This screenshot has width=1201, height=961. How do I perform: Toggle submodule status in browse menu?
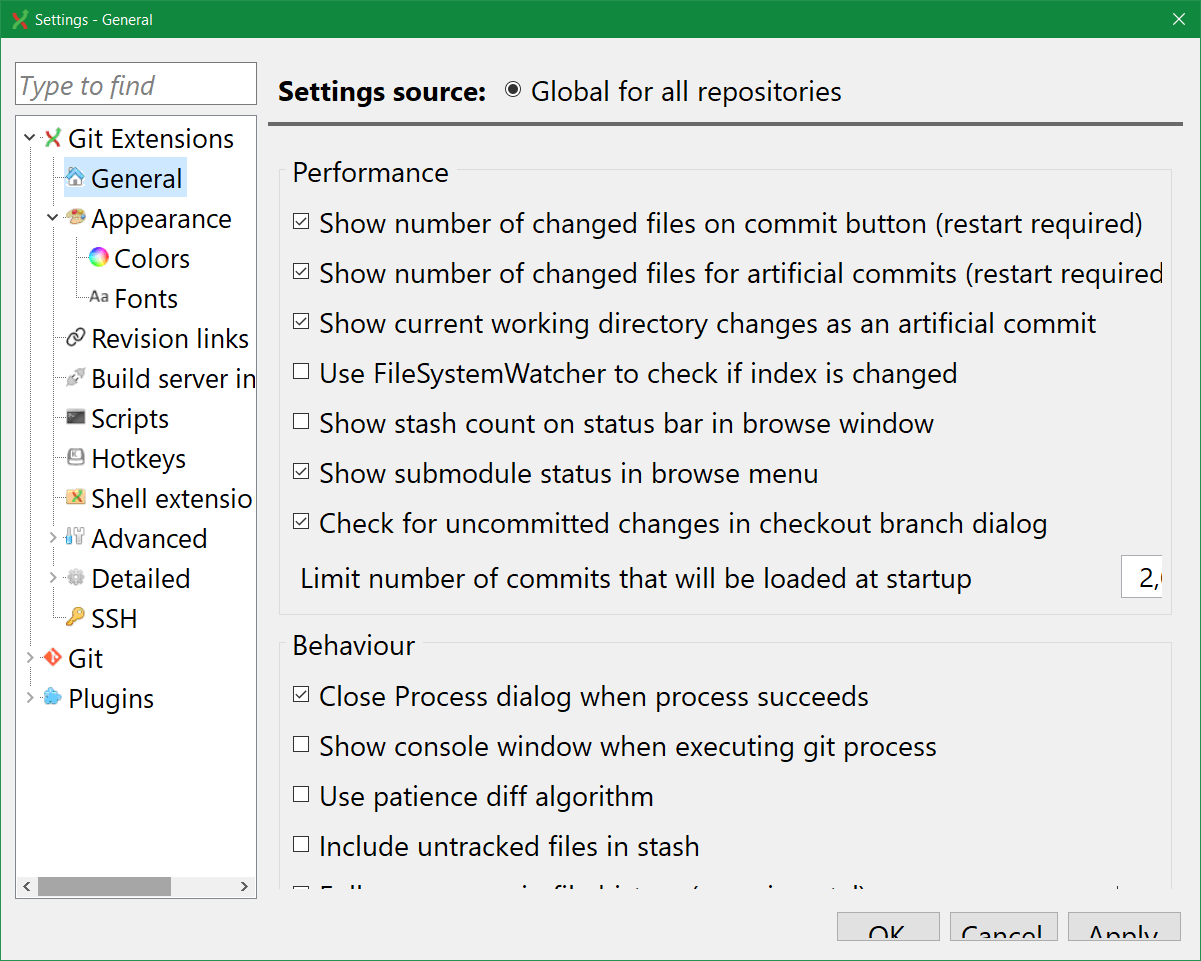pos(301,472)
